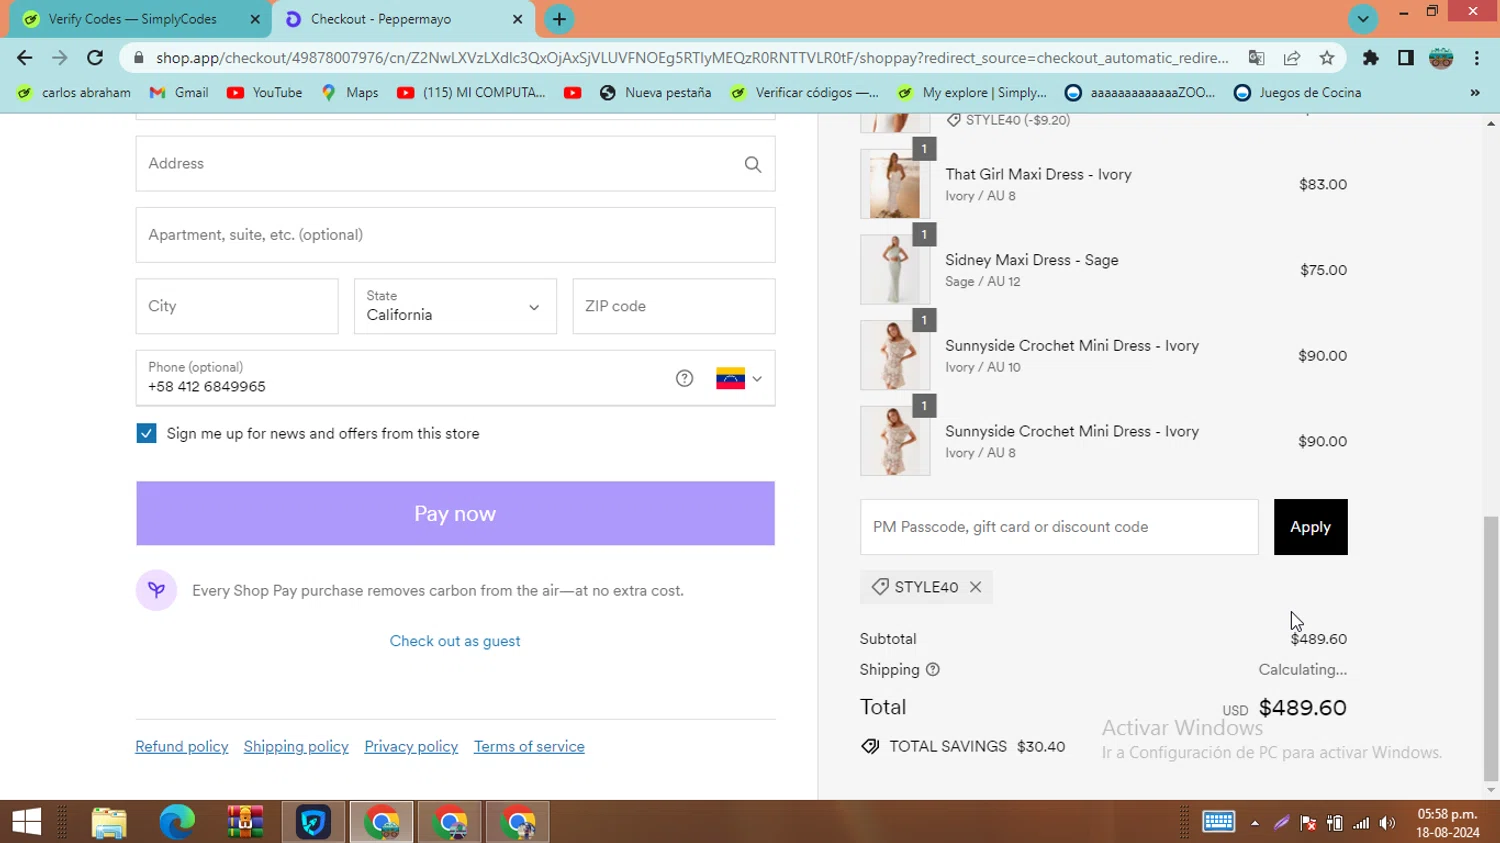The image size is (1500, 843).
Task: Open the Gmail bookmark
Action: click(x=179, y=93)
